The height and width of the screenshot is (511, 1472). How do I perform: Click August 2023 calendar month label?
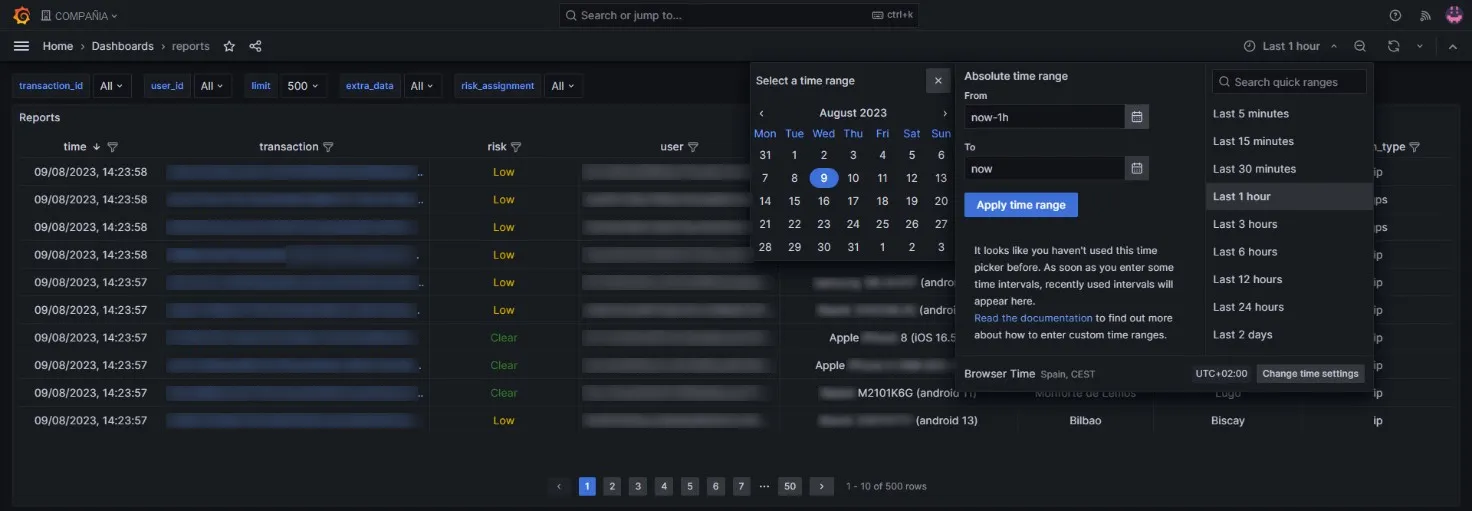(853, 113)
